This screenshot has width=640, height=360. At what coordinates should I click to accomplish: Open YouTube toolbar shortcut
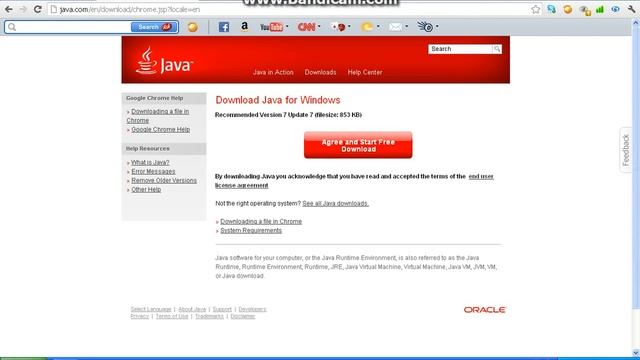(271, 27)
